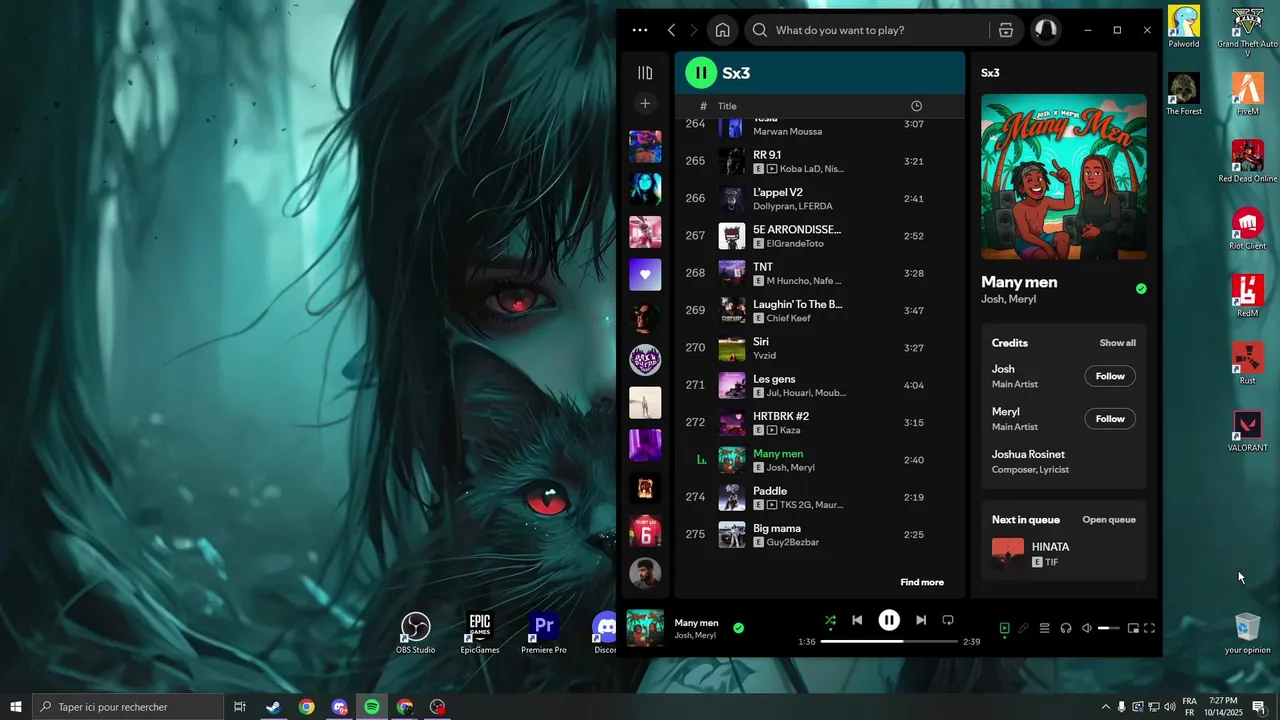Sort tracks by the Title column header
Viewport: 1280px width, 720px height.
tap(727, 106)
